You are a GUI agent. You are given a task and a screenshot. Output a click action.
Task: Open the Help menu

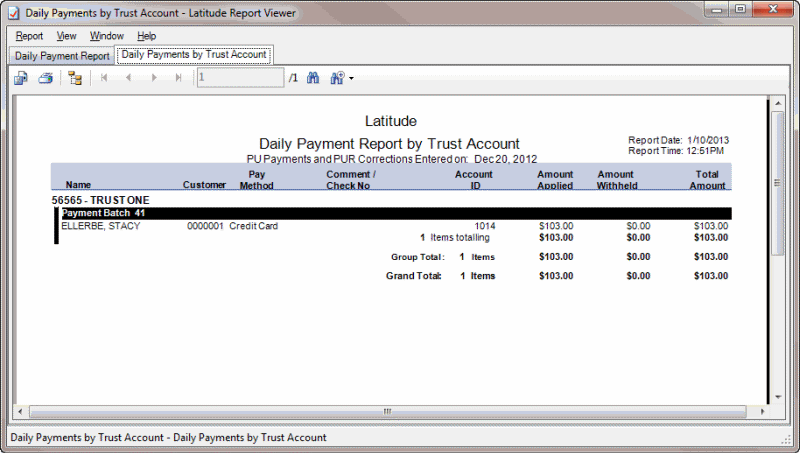146,36
